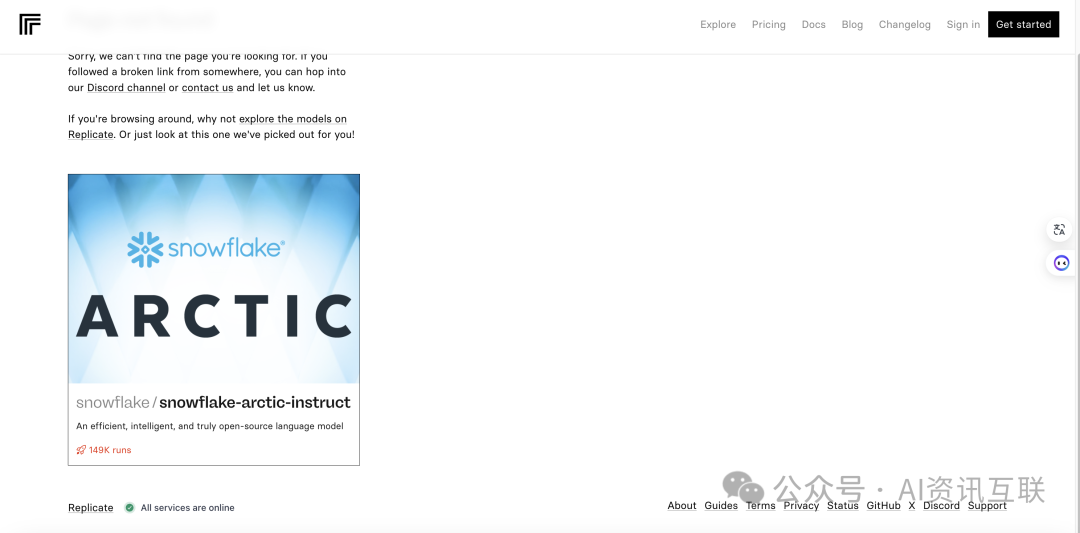Go to Docs in the header

click(813, 25)
